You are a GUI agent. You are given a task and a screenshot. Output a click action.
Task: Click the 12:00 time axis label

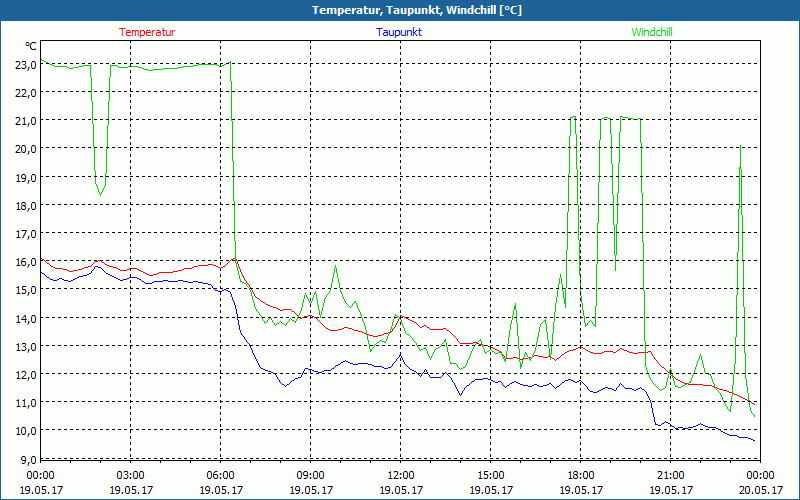pyautogui.click(x=401, y=476)
